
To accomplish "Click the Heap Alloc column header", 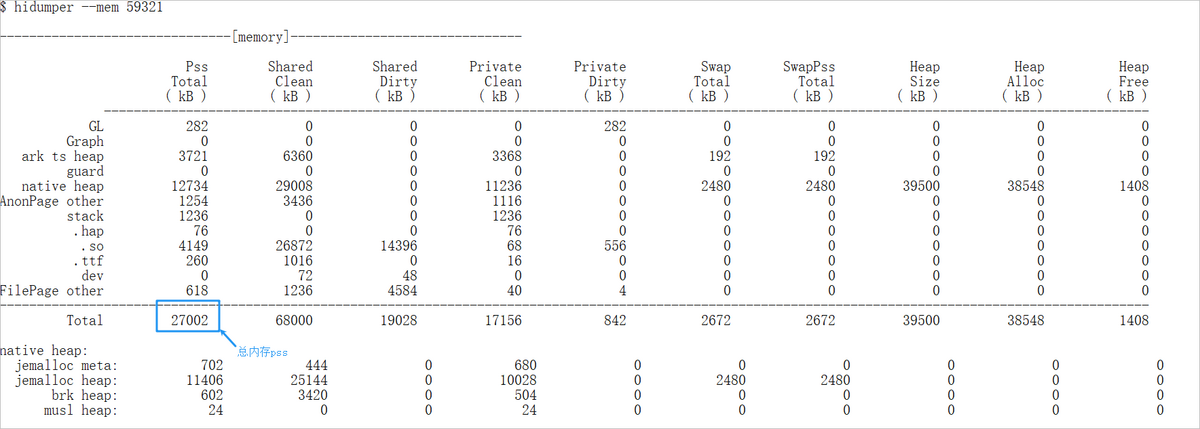I will [1023, 81].
